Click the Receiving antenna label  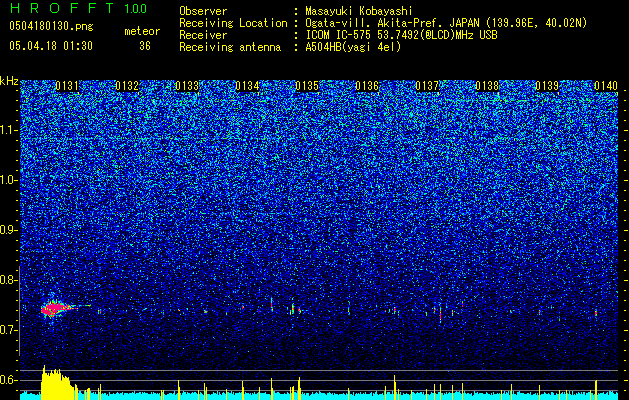pyautogui.click(x=230, y=47)
